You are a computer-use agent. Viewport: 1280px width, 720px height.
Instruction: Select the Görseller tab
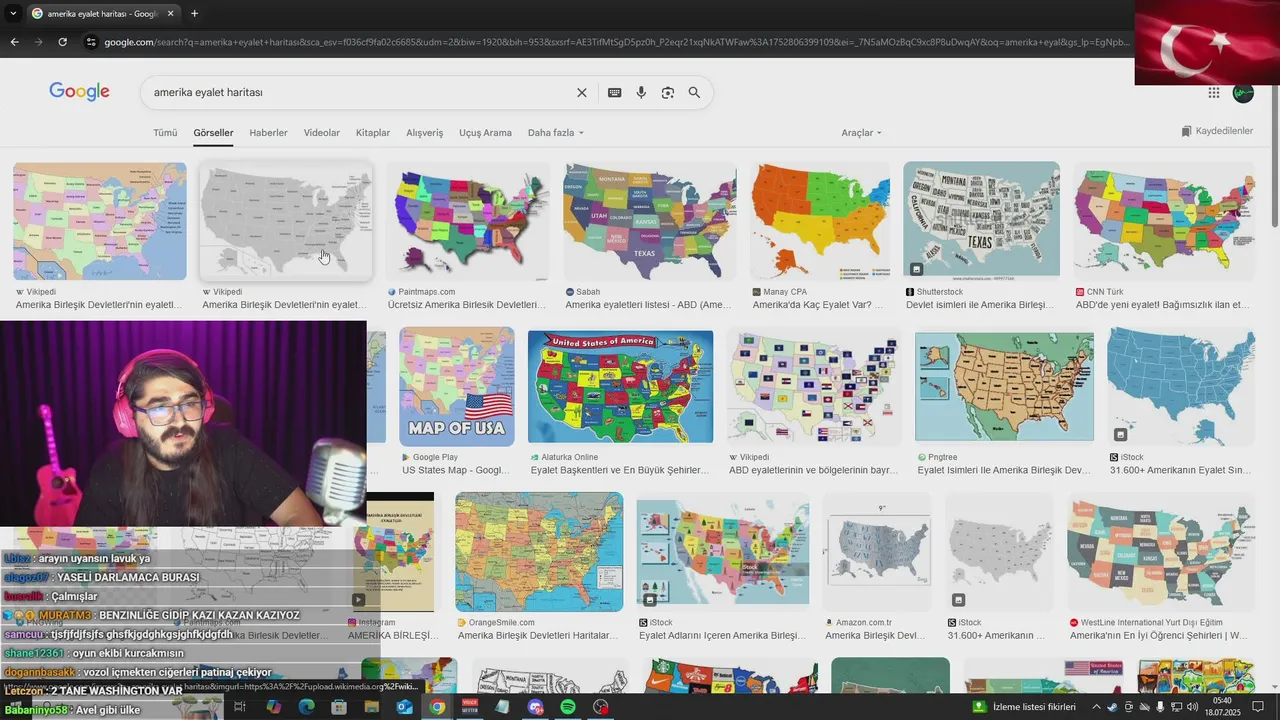click(213, 133)
